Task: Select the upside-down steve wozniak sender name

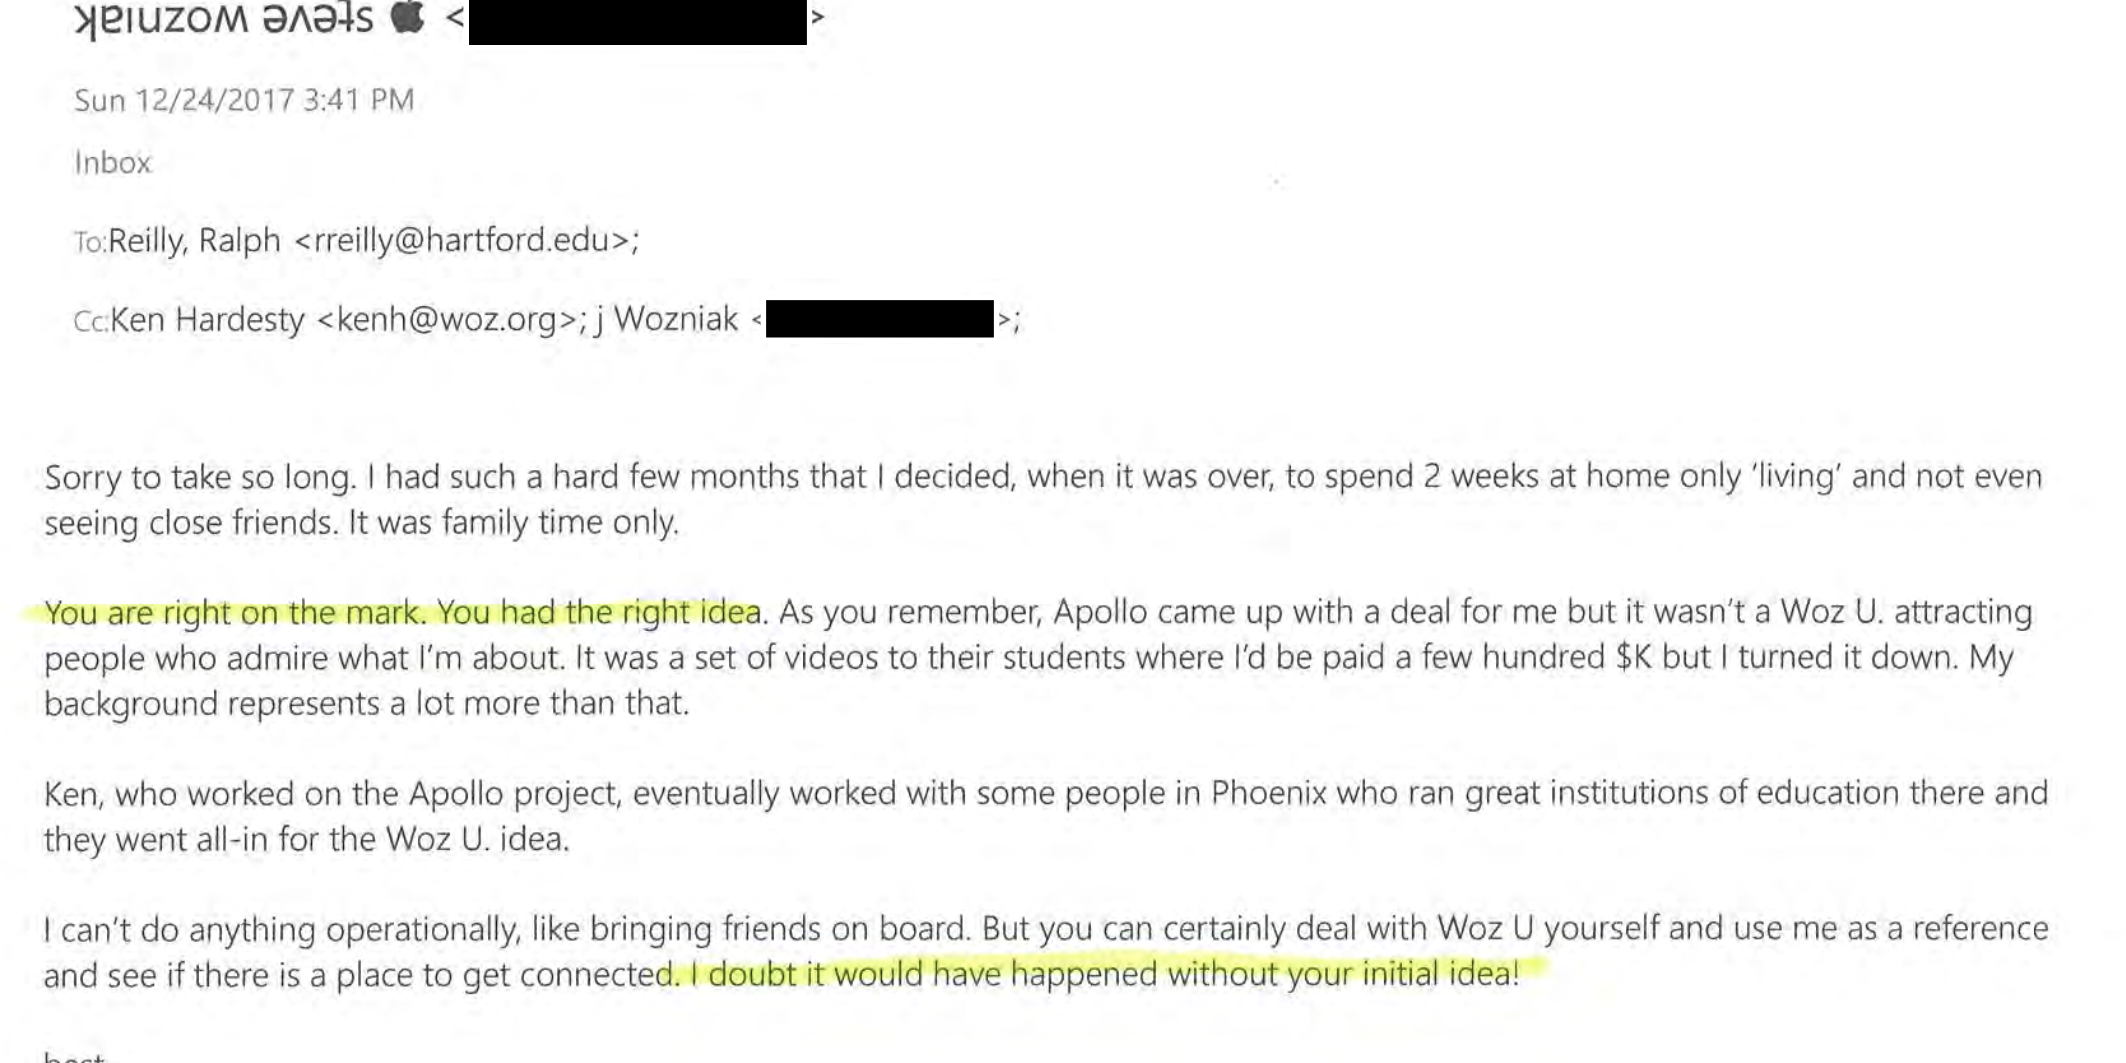Action: [x=224, y=19]
